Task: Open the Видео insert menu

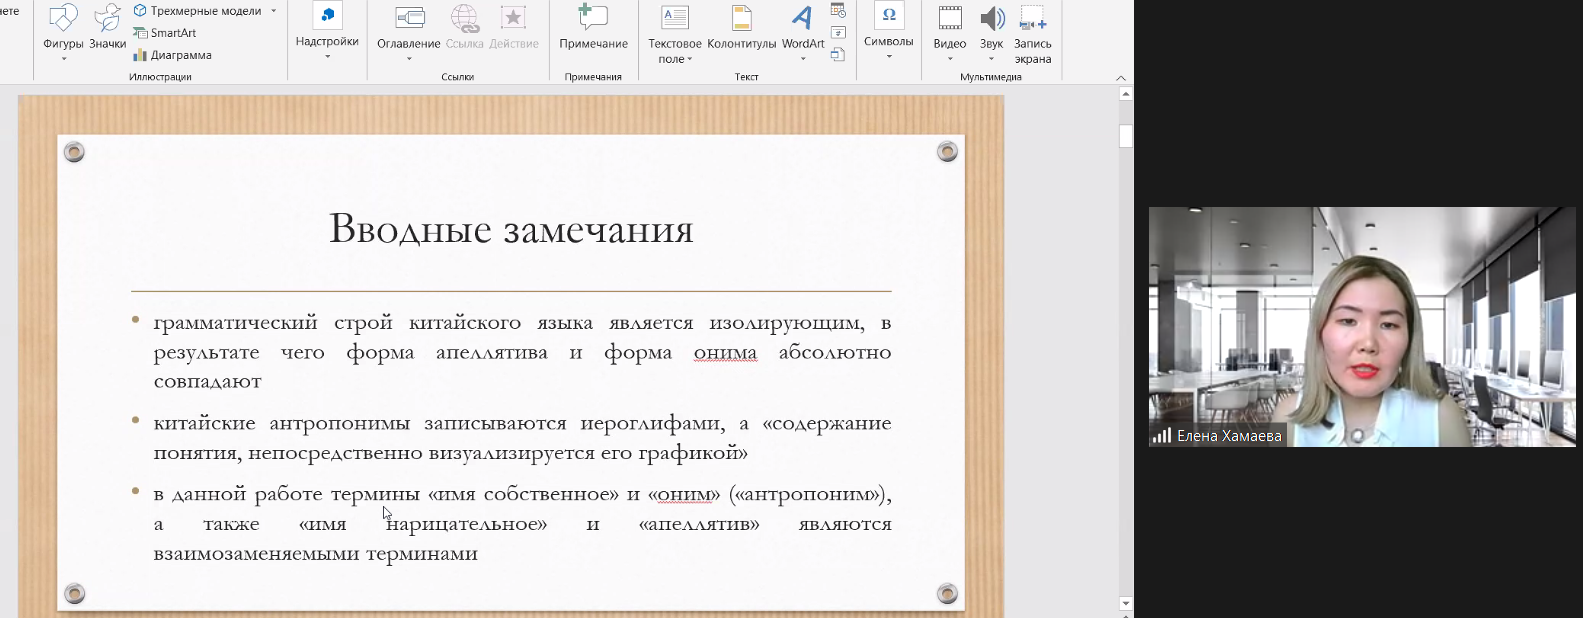Action: [949, 28]
